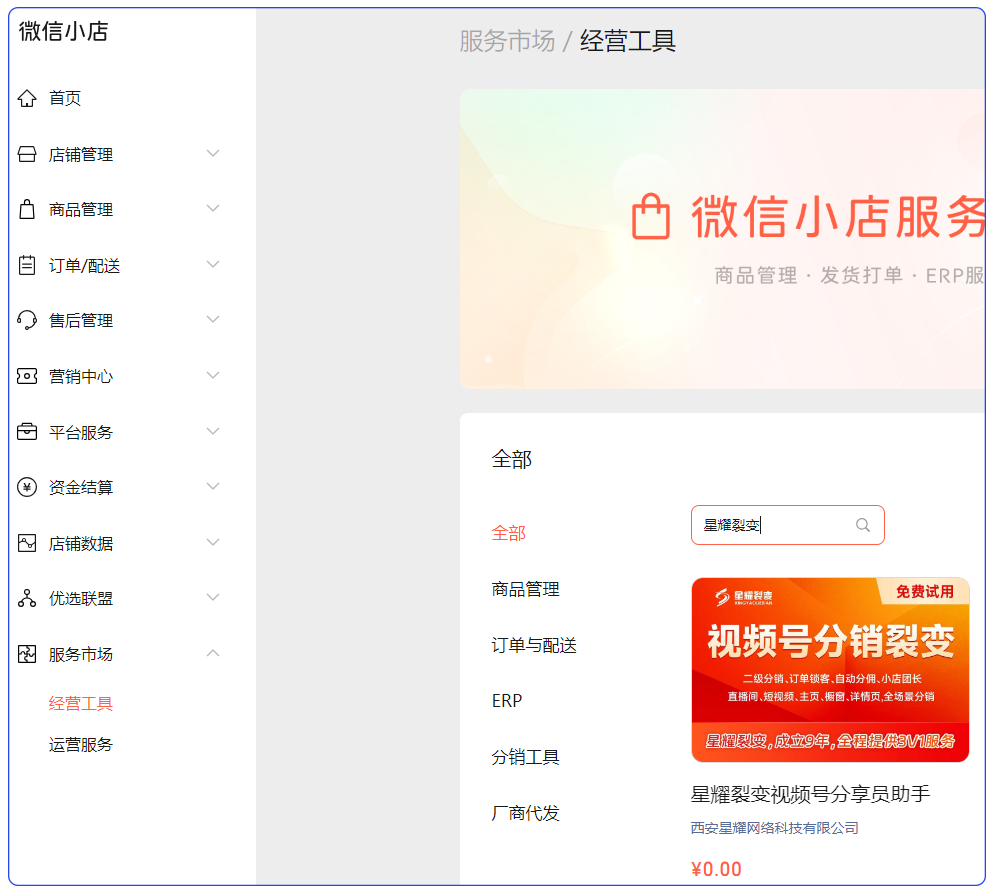Click the network nodes icon for 优选联盟

(27, 598)
